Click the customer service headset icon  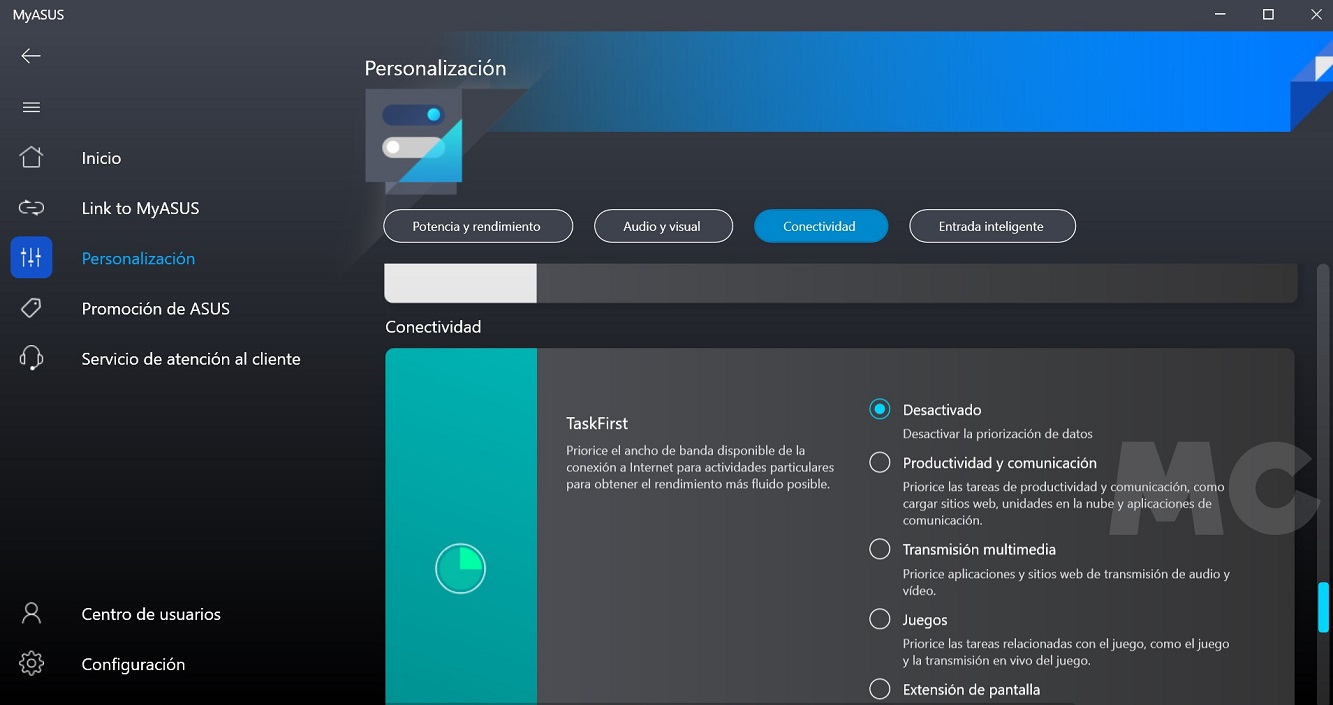pos(31,358)
